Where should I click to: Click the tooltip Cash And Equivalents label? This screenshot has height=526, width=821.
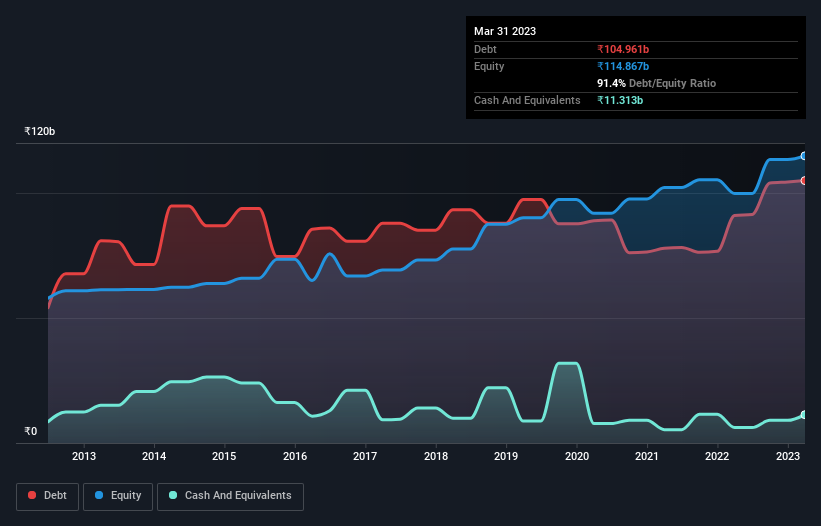pos(527,100)
